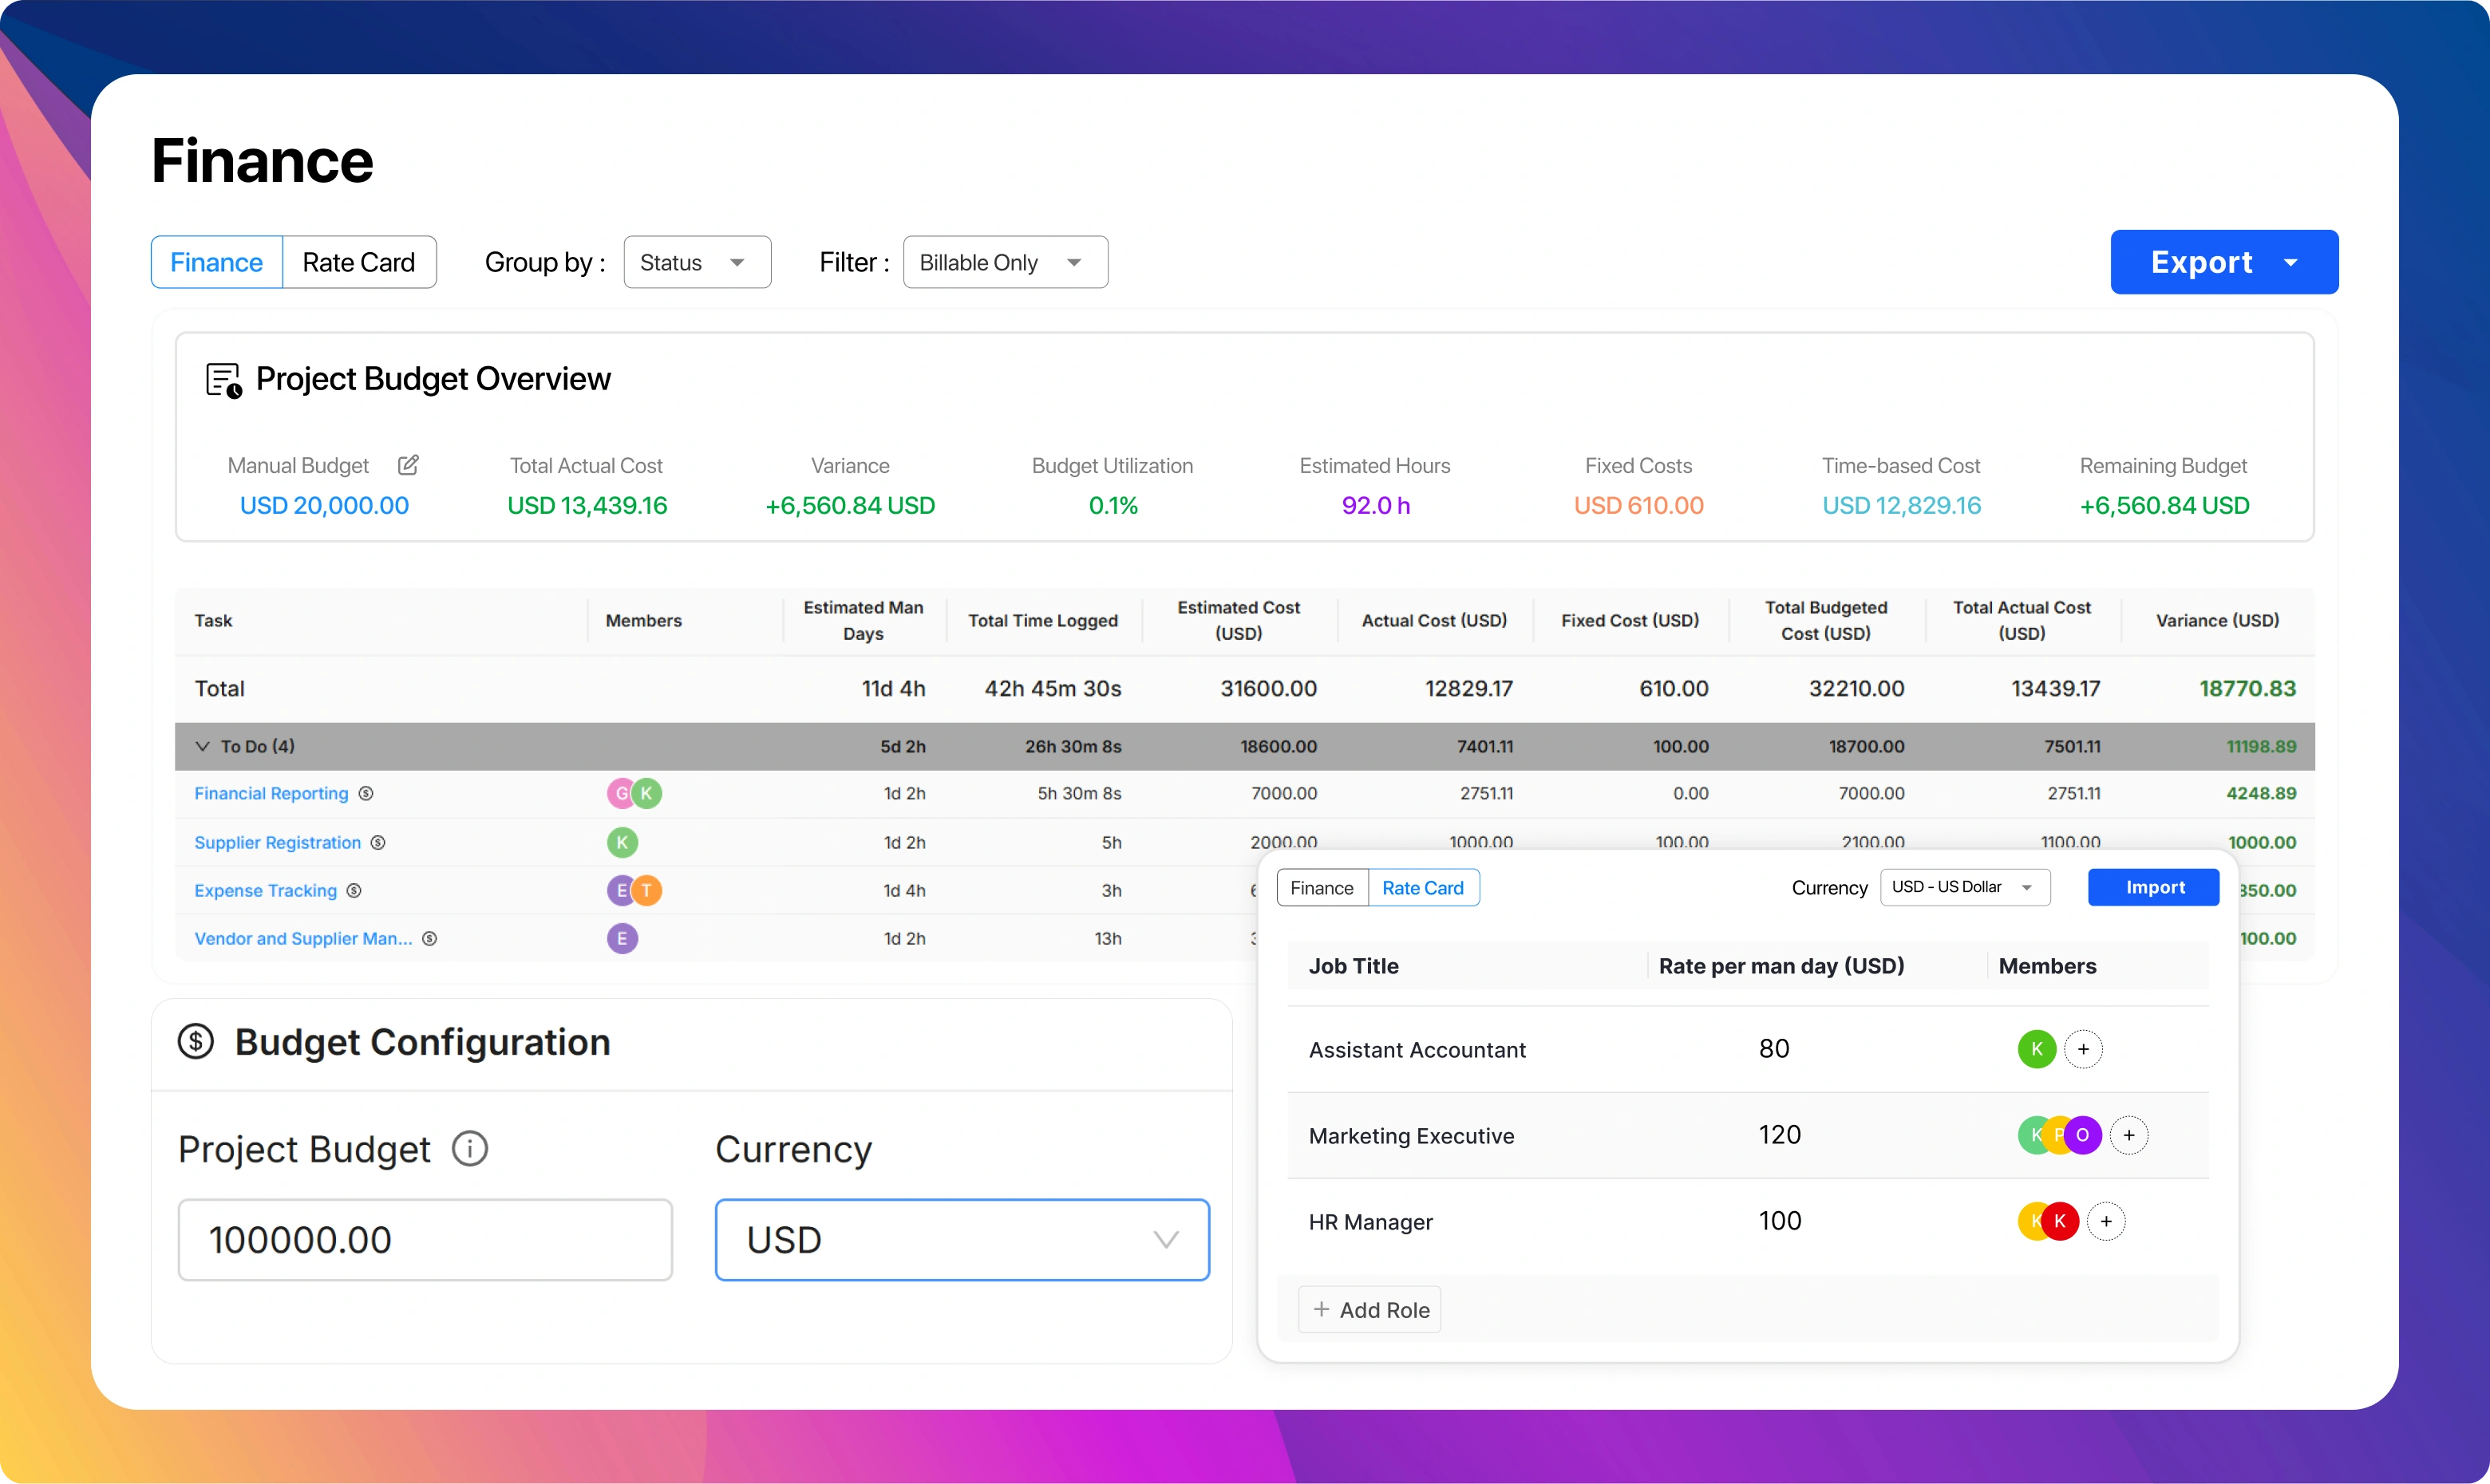Open the Group by Status dropdown
This screenshot has height=1484, width=2490.
coord(697,262)
